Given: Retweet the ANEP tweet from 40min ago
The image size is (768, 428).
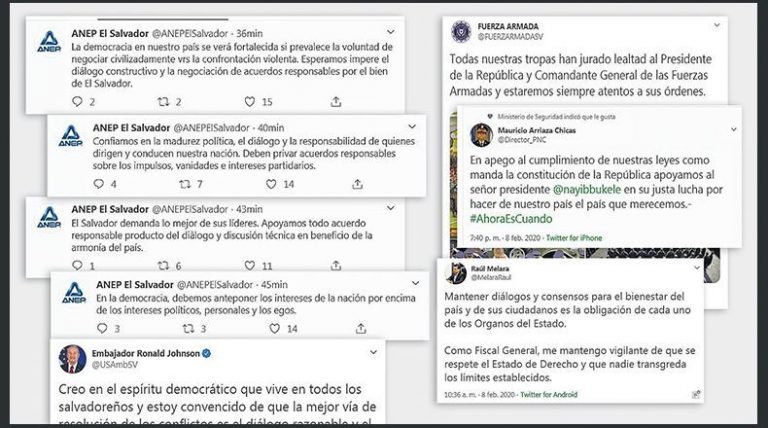Looking at the screenshot, I should coord(185,184).
